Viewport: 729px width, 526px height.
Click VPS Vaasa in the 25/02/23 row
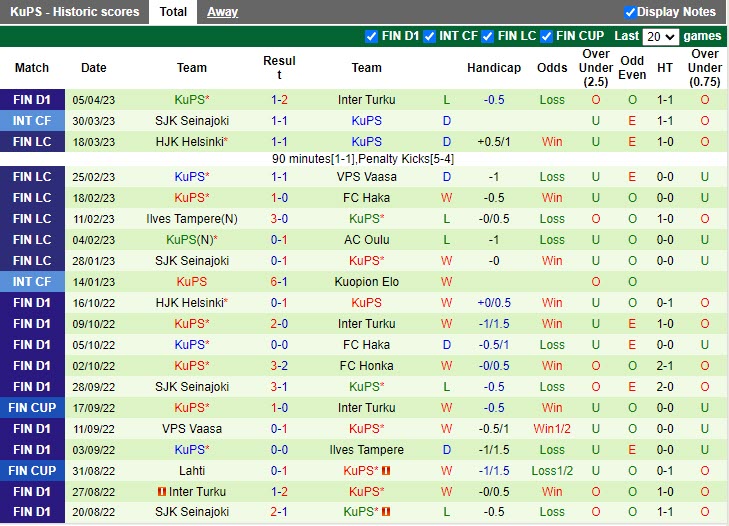point(366,177)
